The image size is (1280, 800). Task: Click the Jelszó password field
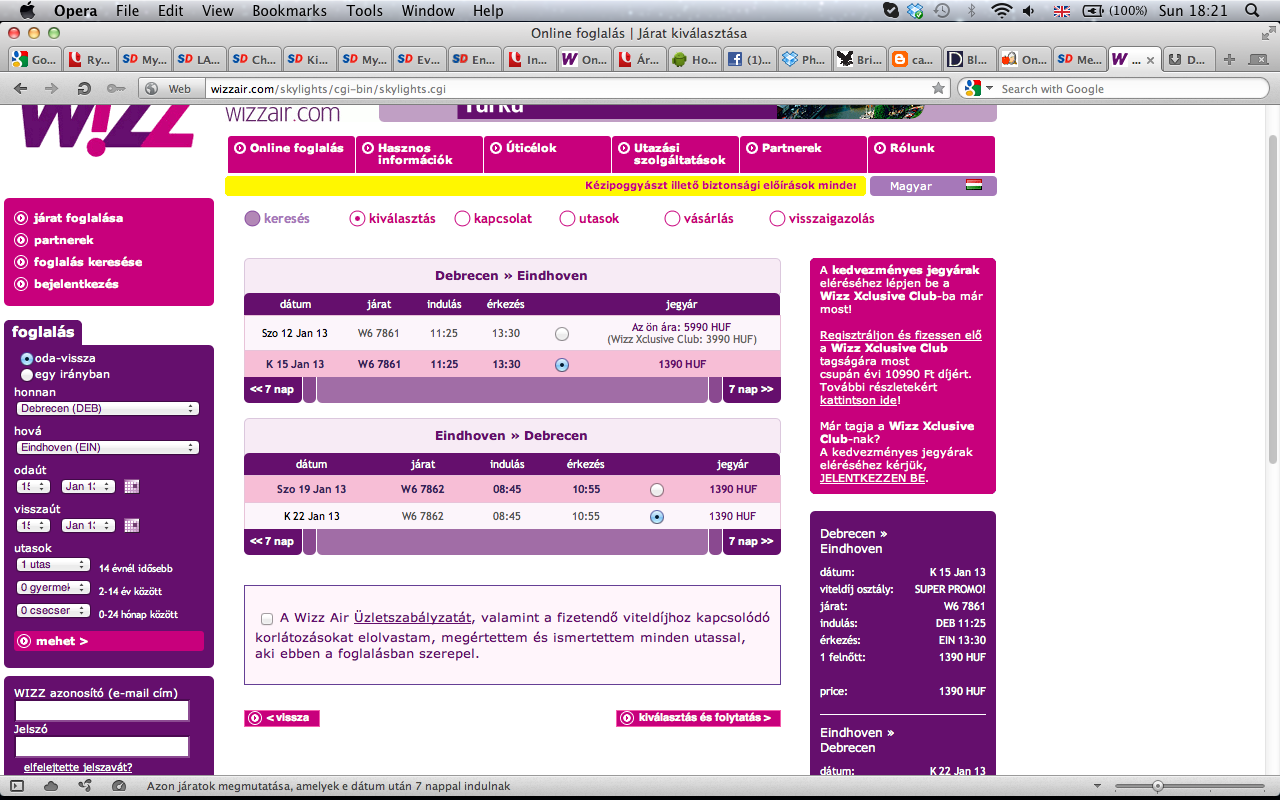pyautogui.click(x=102, y=747)
